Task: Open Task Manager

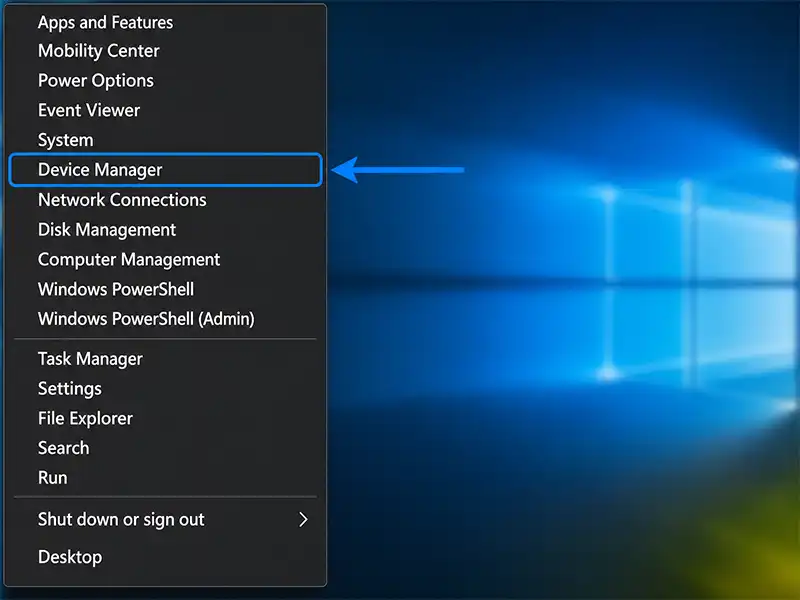Action: click(165, 359)
